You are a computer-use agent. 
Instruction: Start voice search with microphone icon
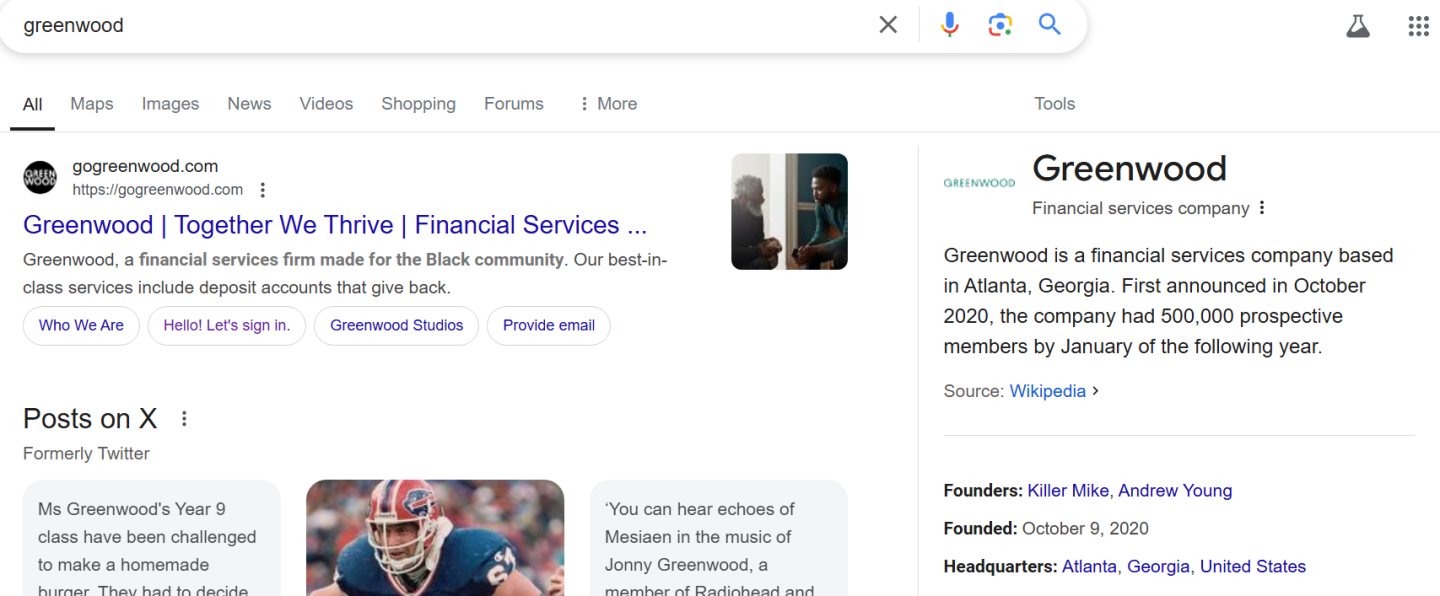pos(950,25)
